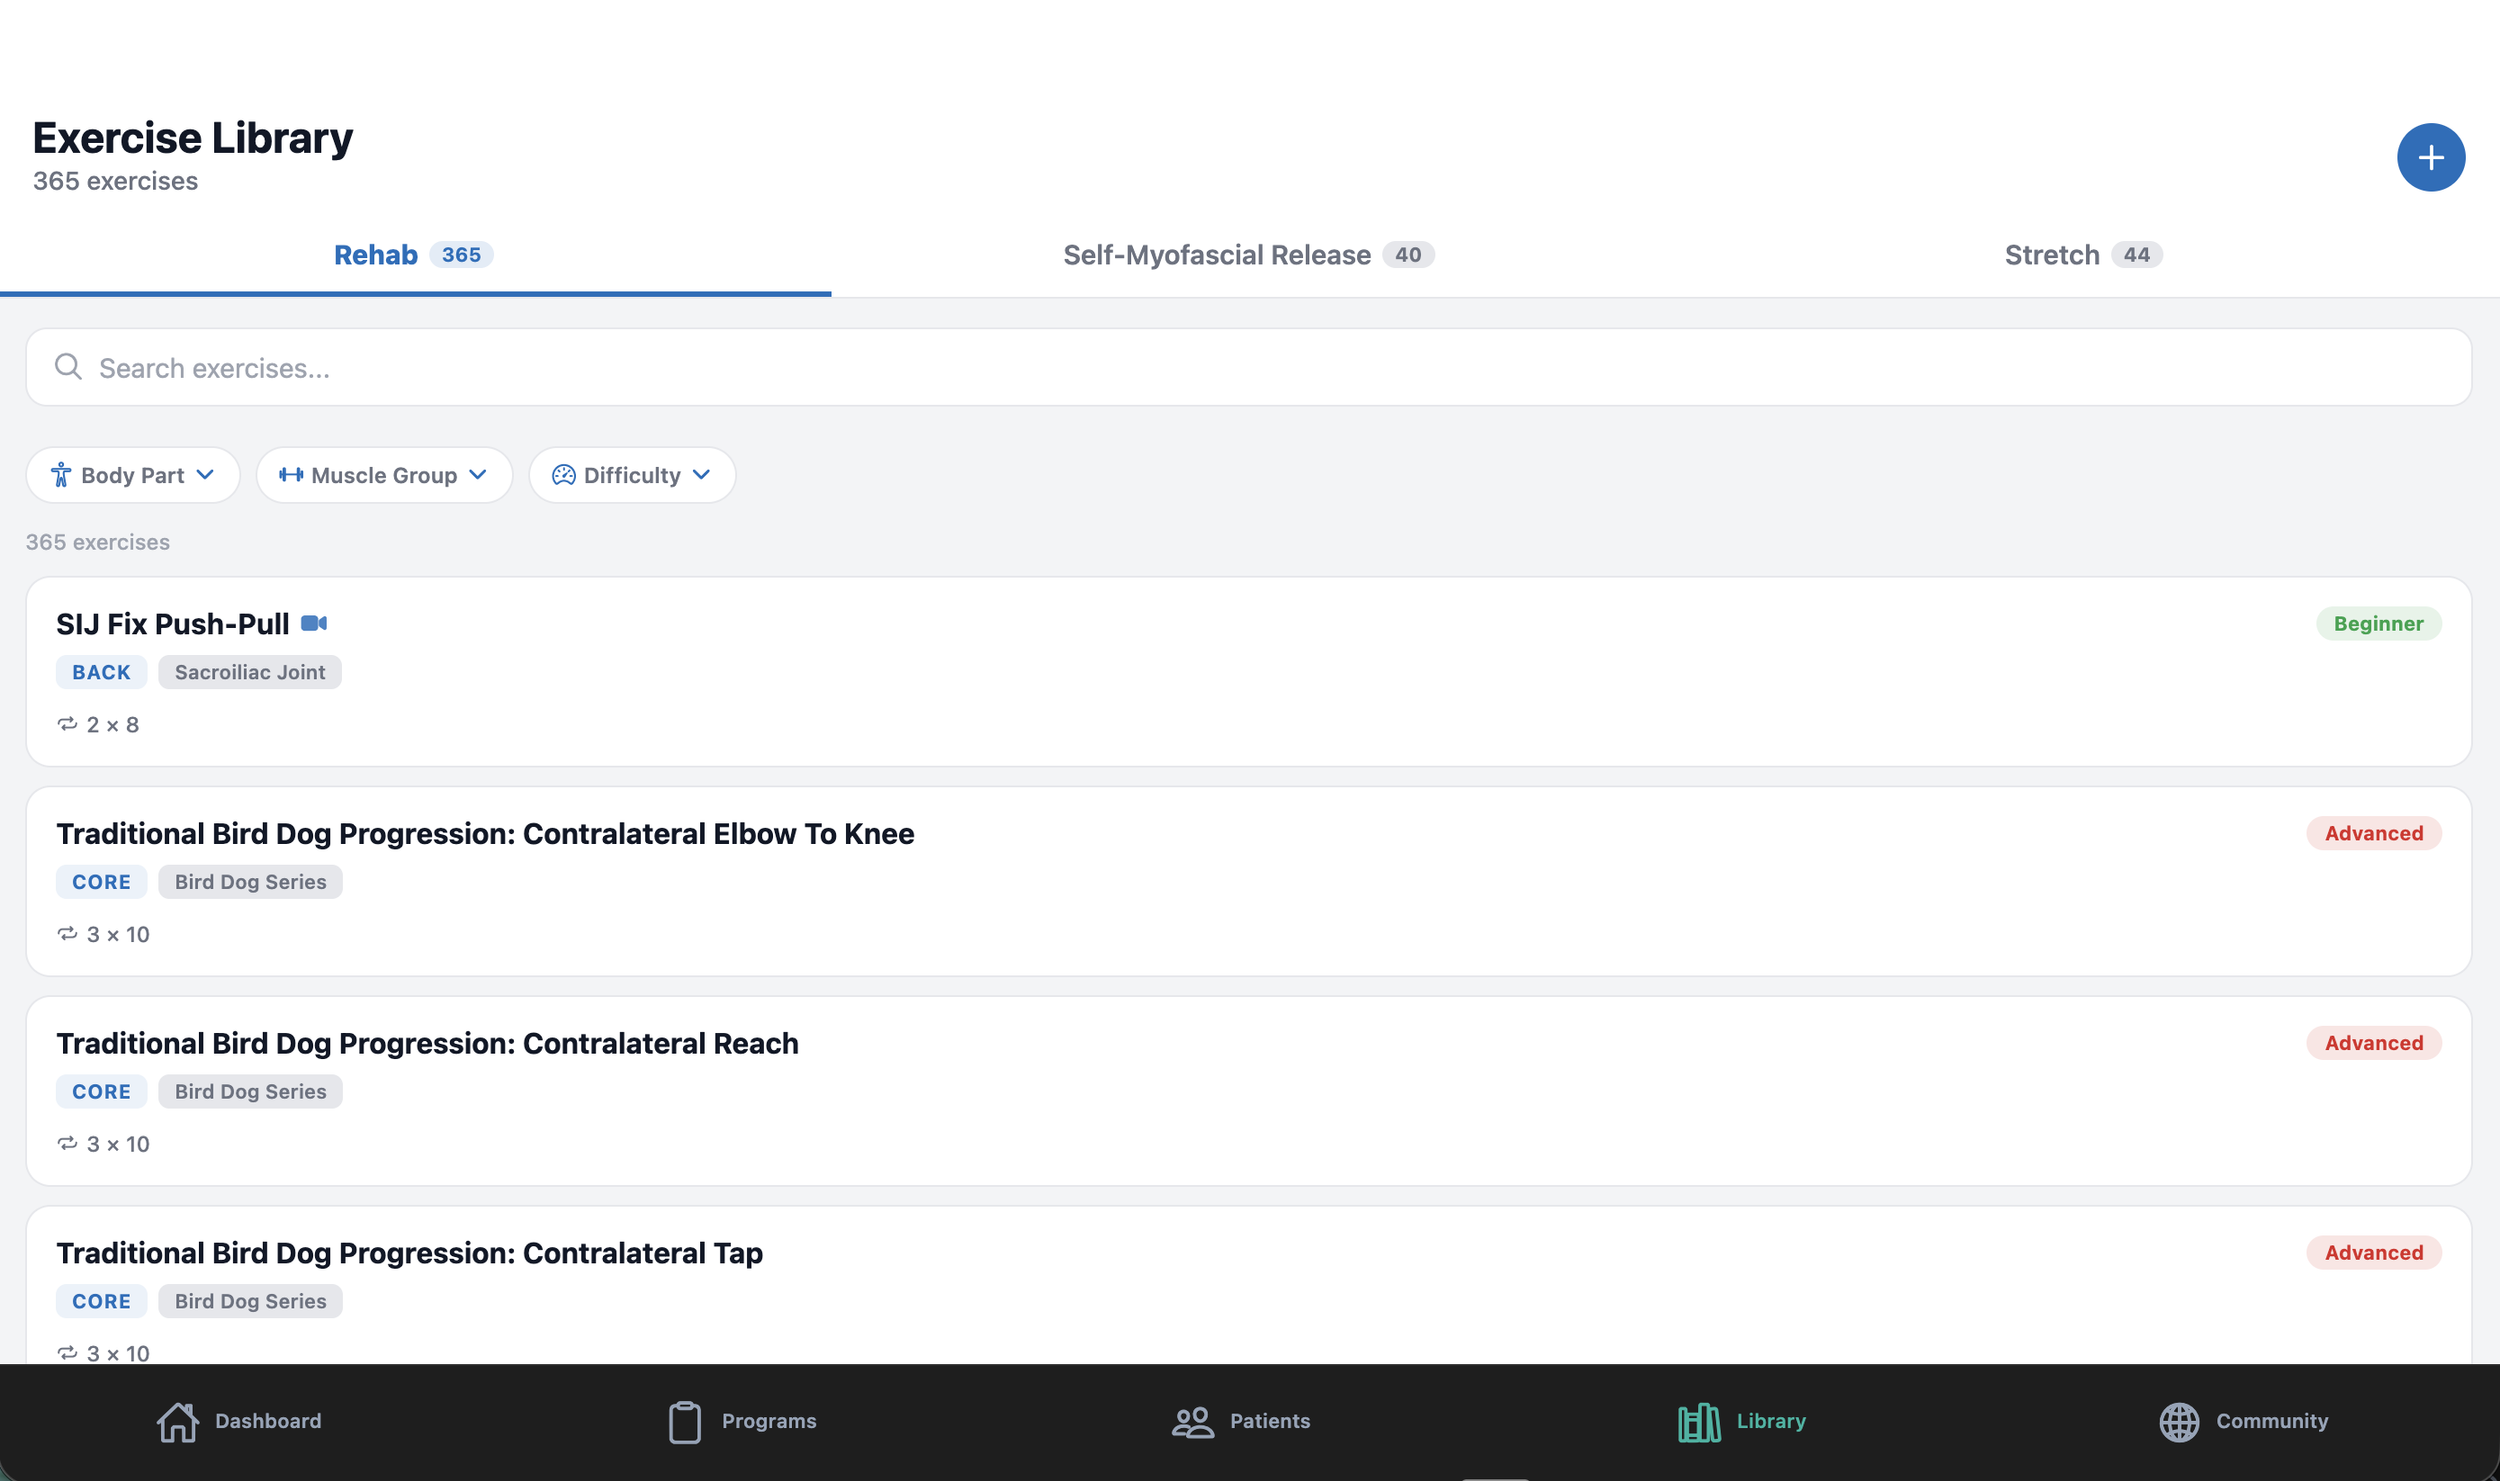
Task: Go to Community in bottom navigation
Action: coord(2243,1421)
